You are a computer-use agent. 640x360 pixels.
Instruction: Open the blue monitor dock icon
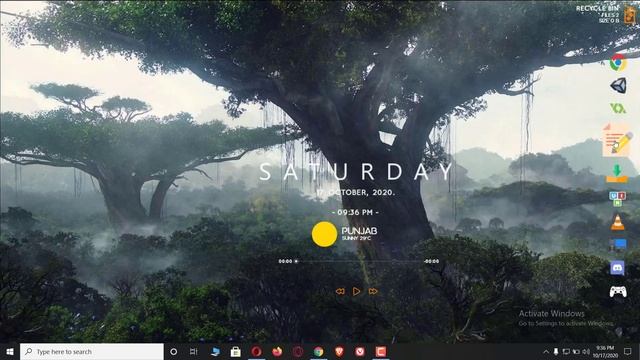pos(618,245)
